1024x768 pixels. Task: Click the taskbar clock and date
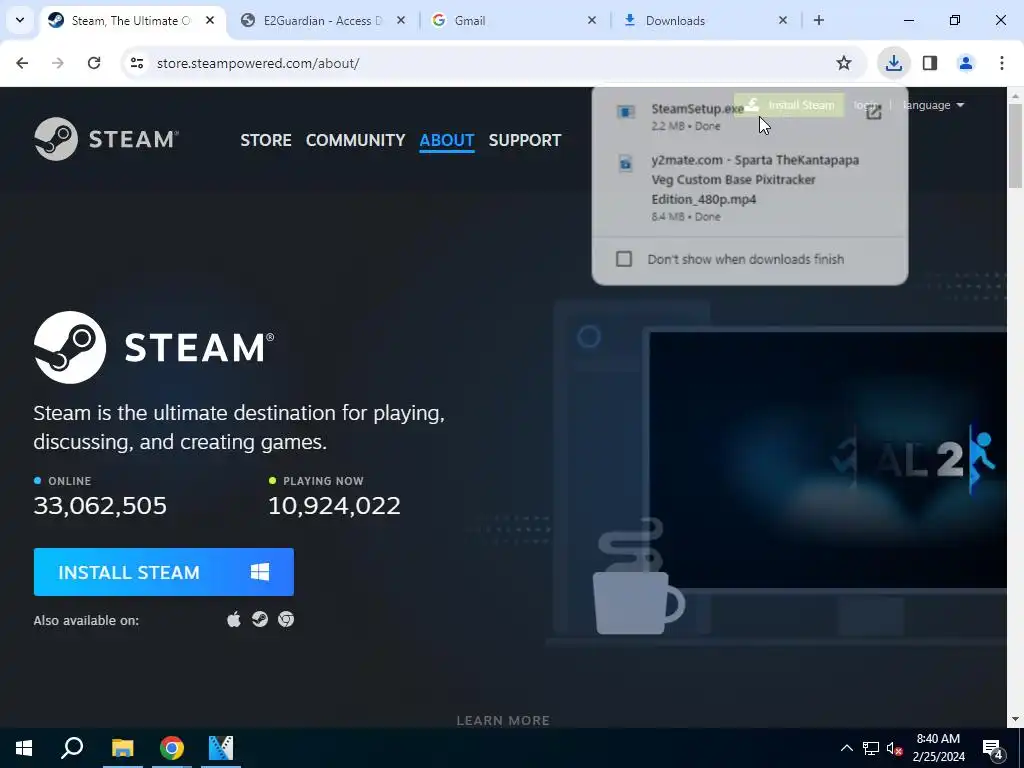938,748
